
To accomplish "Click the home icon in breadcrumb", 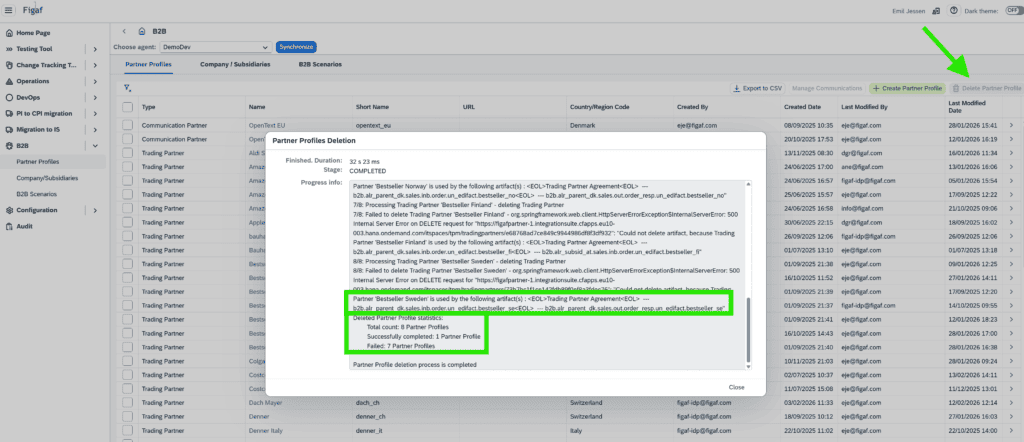I will pos(142,31).
